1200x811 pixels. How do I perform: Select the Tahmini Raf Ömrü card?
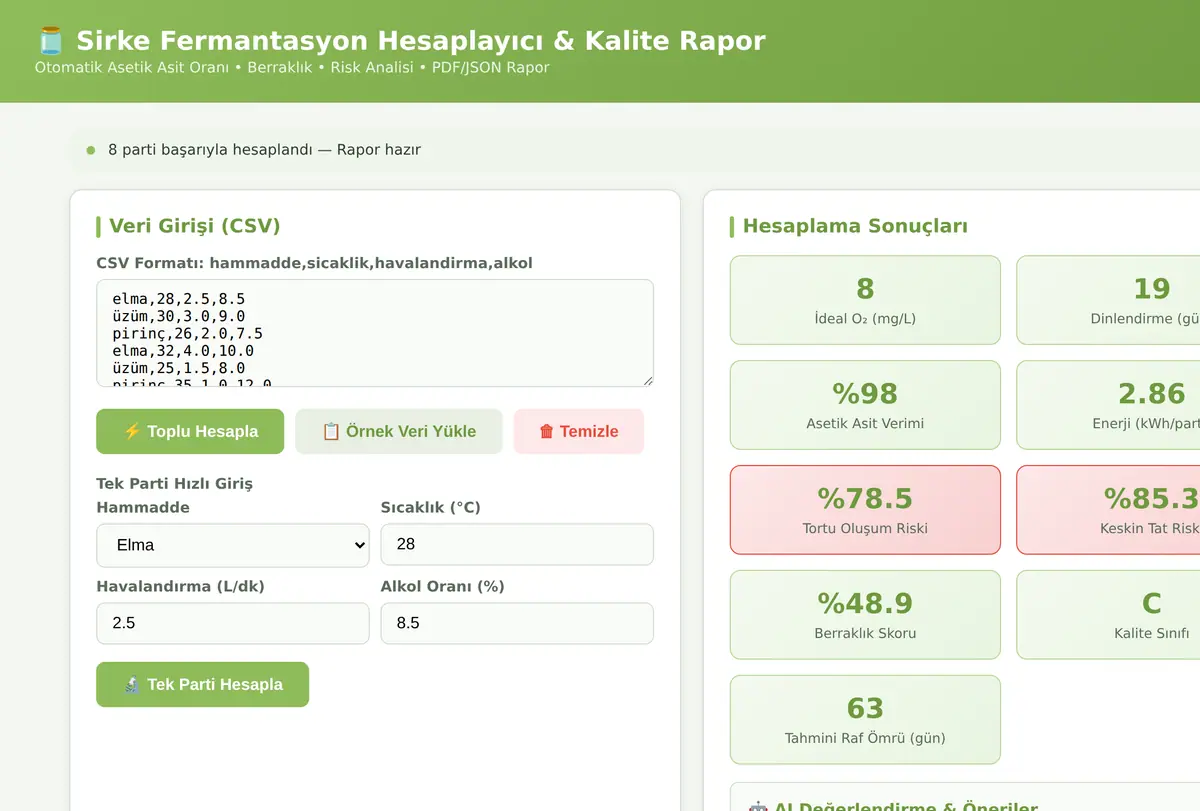coord(865,720)
